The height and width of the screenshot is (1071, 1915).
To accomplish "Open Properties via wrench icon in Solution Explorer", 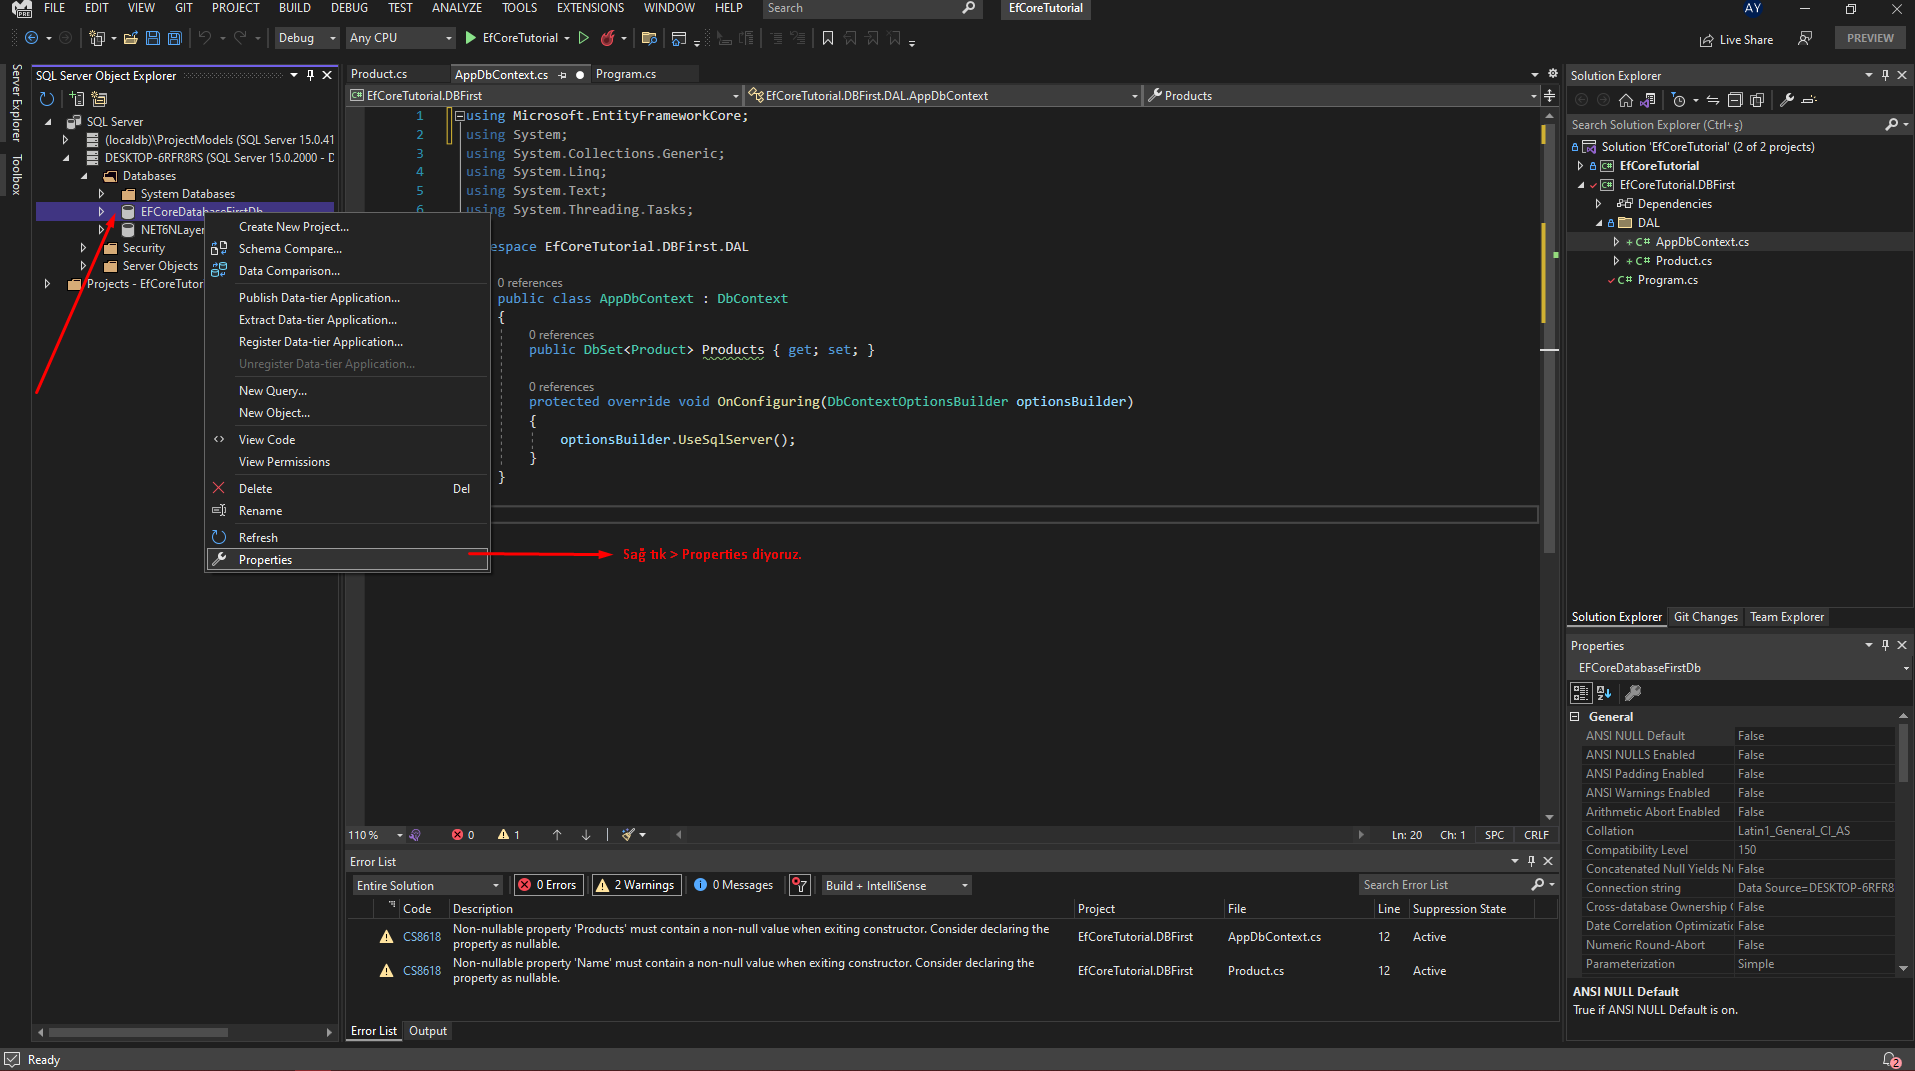I will click(1787, 100).
